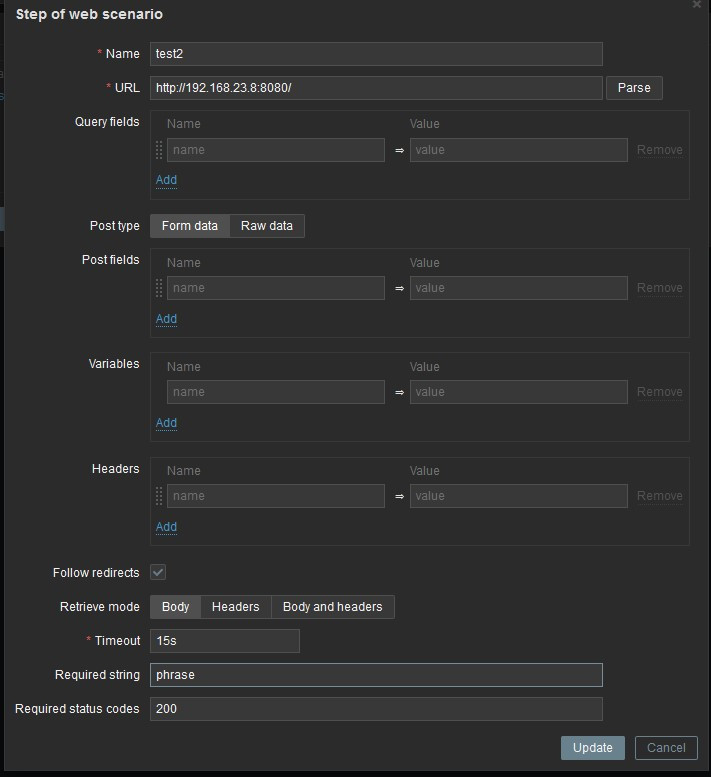This screenshot has height=777, width=711.
Task: Click drag handle icon in Query fields row
Action: point(159,150)
